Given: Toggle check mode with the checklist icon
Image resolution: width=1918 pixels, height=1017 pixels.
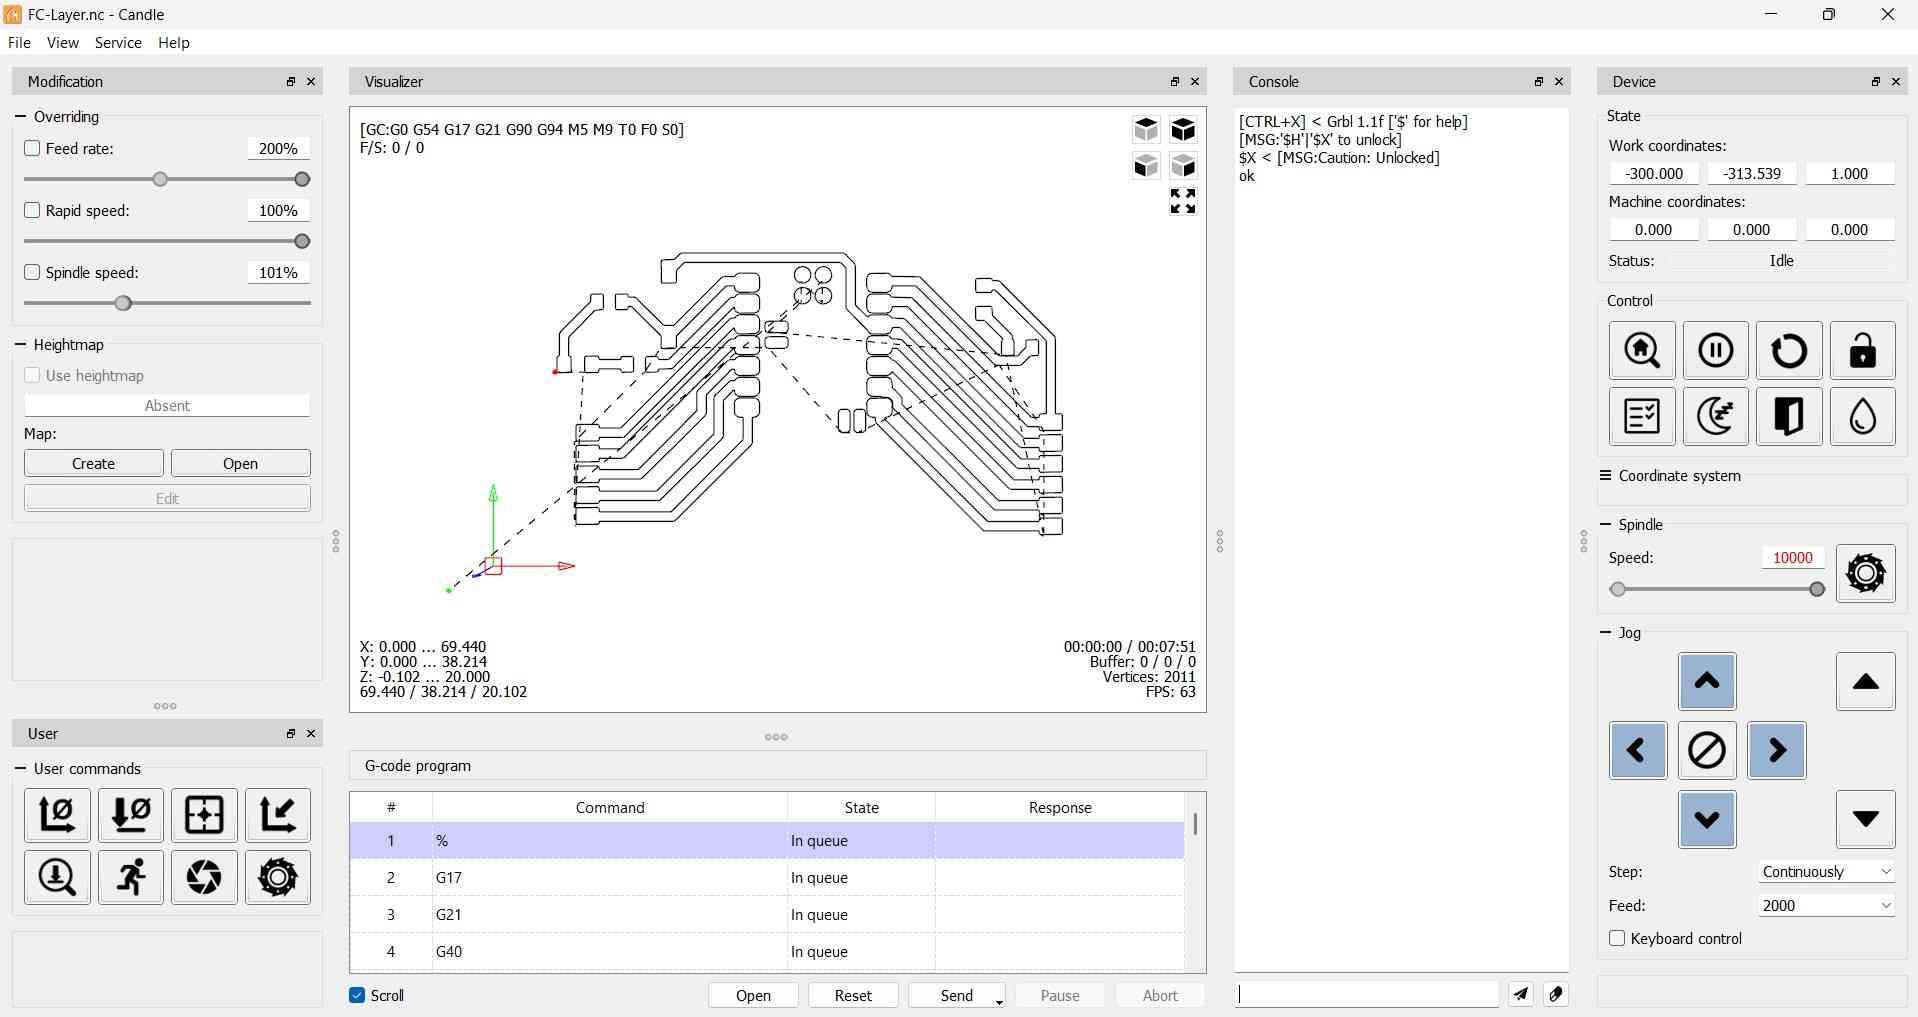Looking at the screenshot, I should [x=1642, y=416].
